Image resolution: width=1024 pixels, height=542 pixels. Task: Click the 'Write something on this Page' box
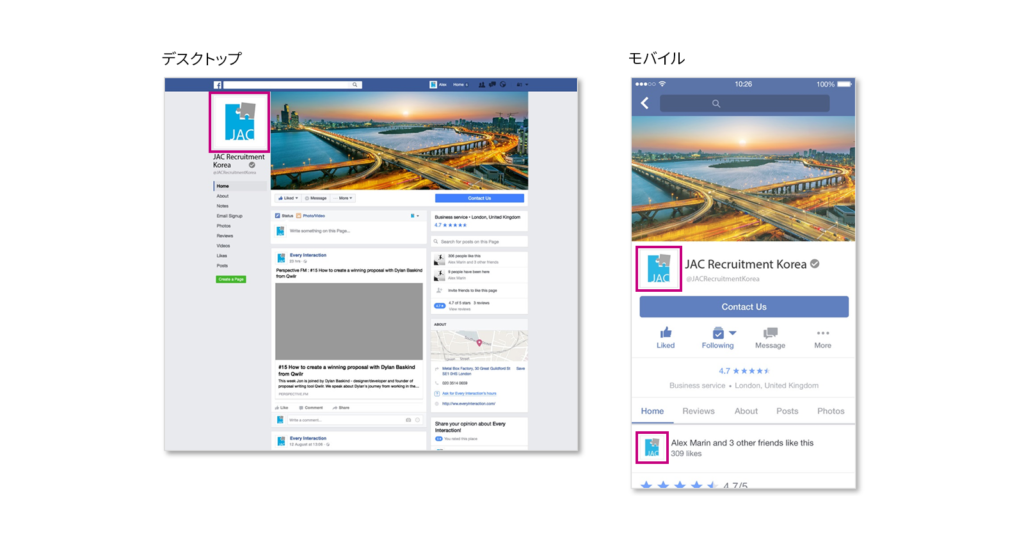tap(350, 231)
